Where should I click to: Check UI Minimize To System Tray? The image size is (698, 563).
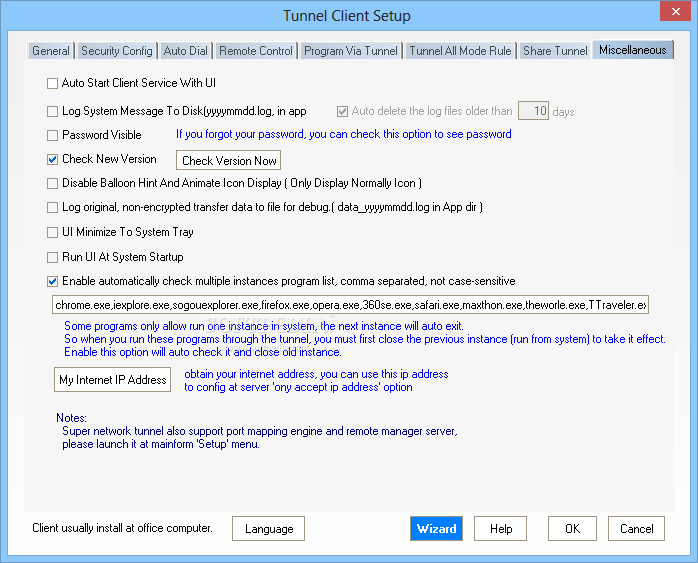point(53,232)
